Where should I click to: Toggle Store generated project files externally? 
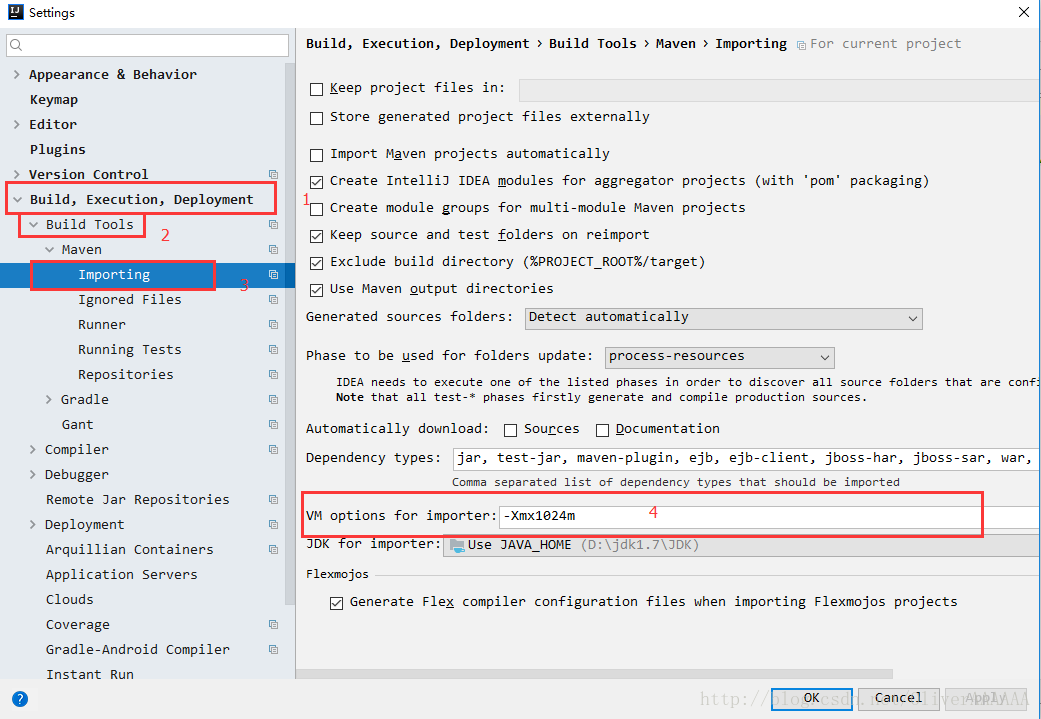[x=317, y=118]
